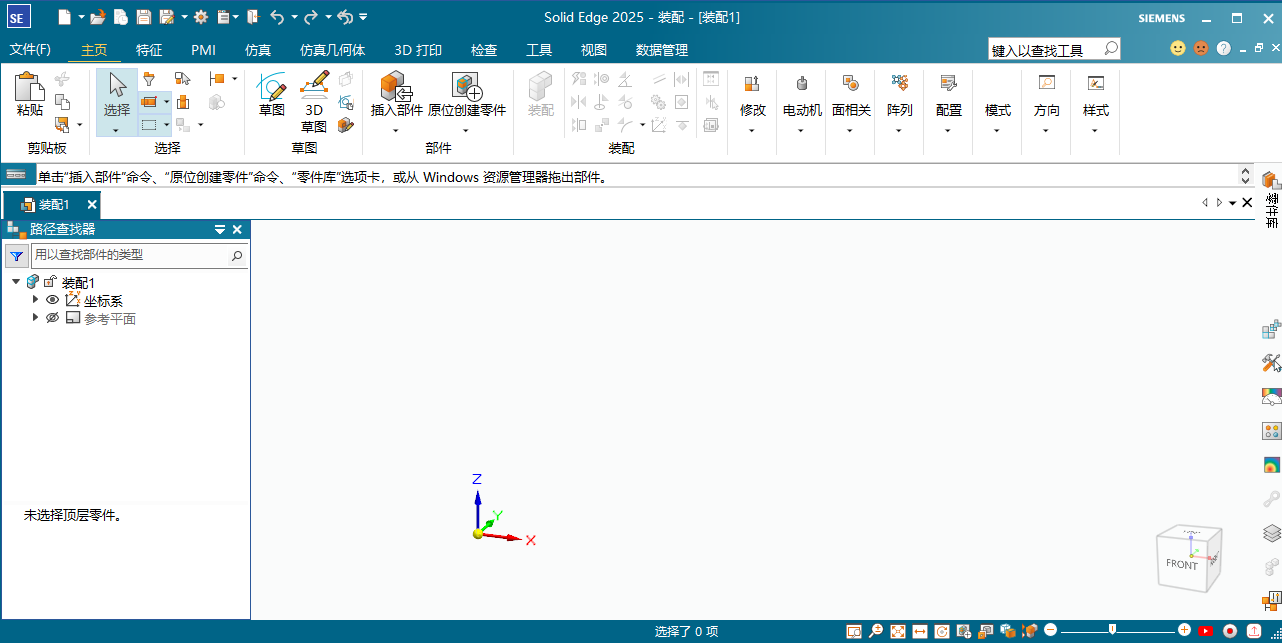Click the zoom slider handle in status bar
Screen dimensions: 1282x643
(1112, 631)
